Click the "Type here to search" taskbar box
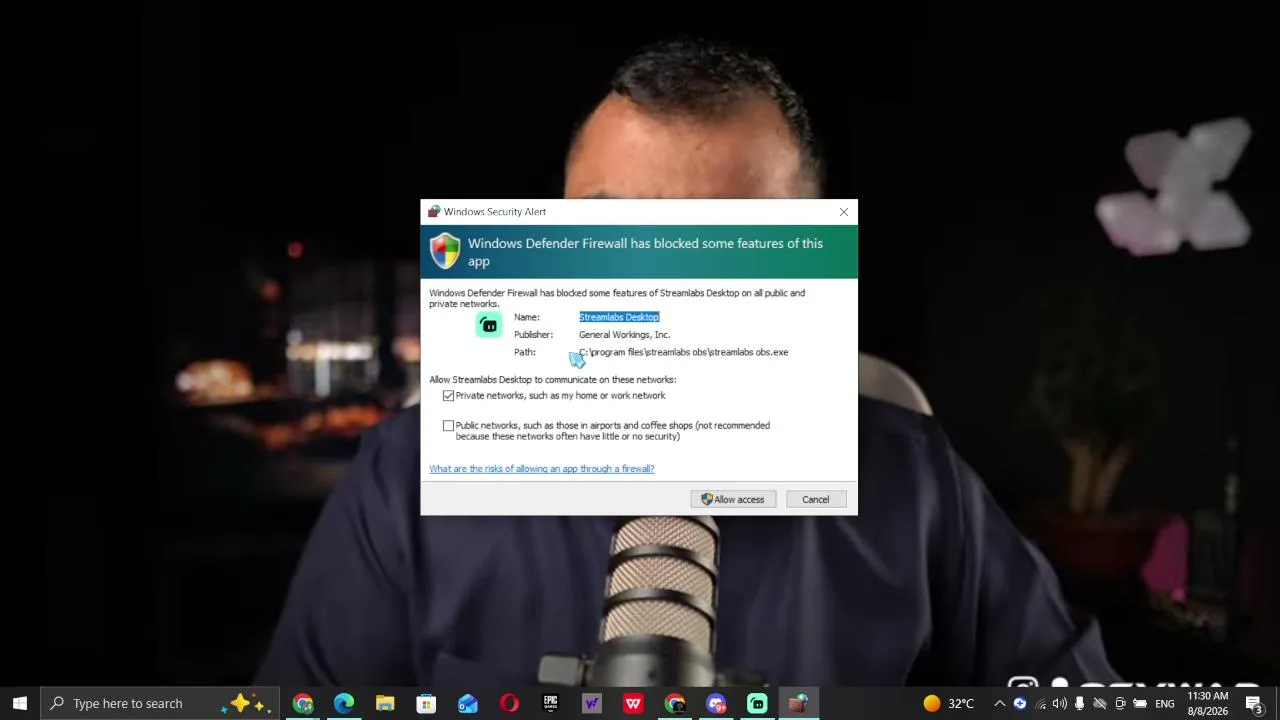The height and width of the screenshot is (720, 1280). tap(160, 703)
